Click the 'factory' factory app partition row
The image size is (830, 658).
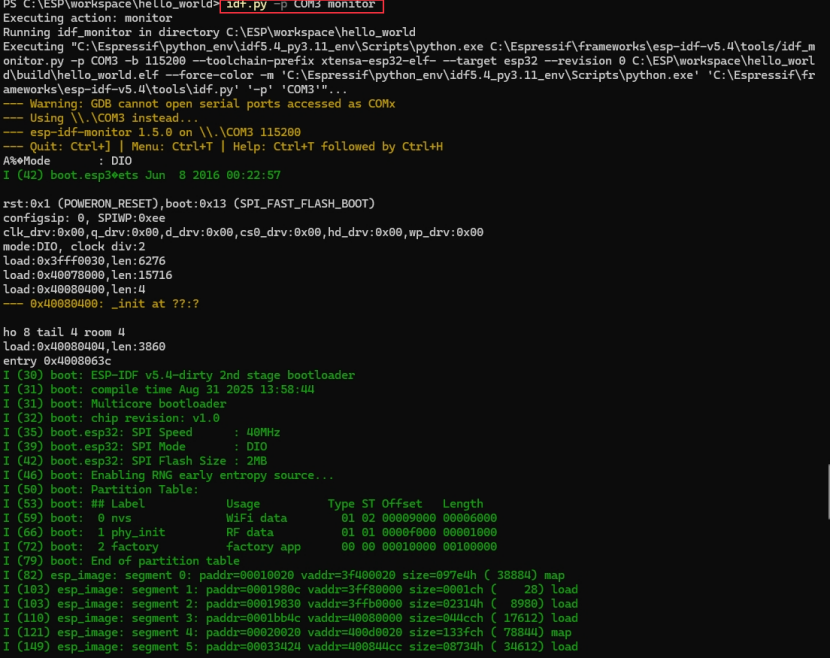coord(250,547)
